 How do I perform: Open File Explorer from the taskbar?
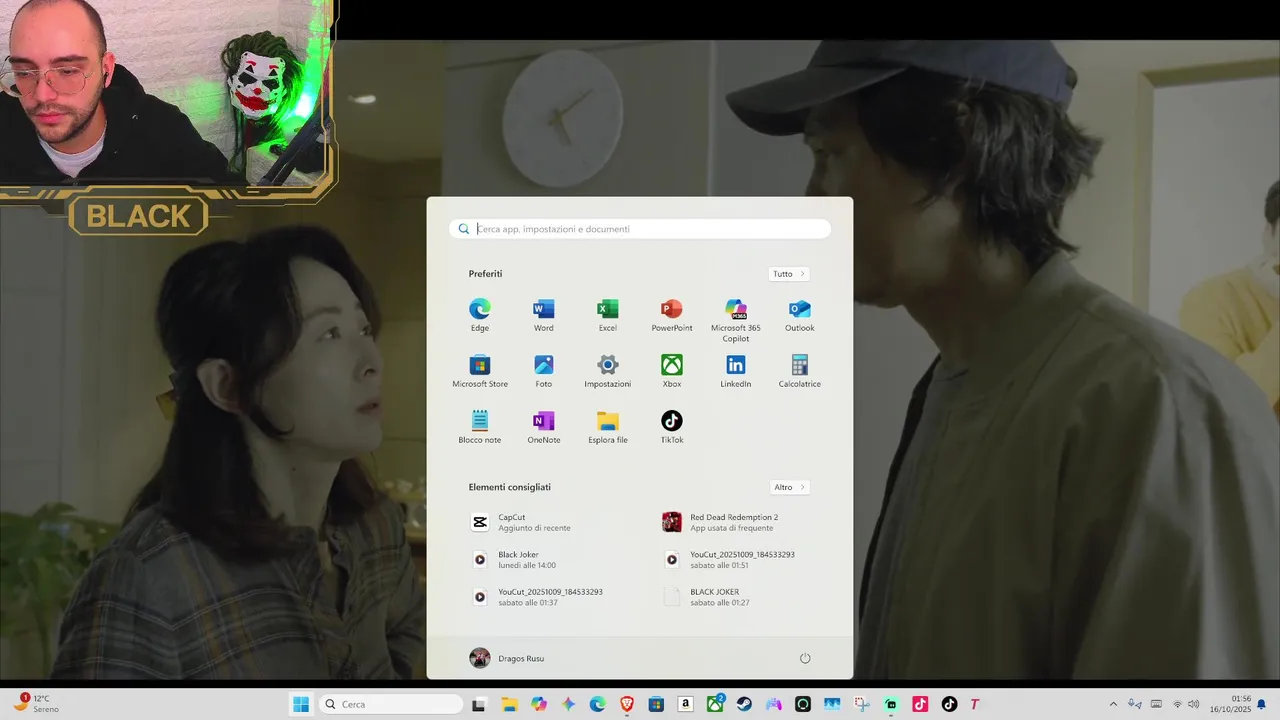tap(509, 704)
